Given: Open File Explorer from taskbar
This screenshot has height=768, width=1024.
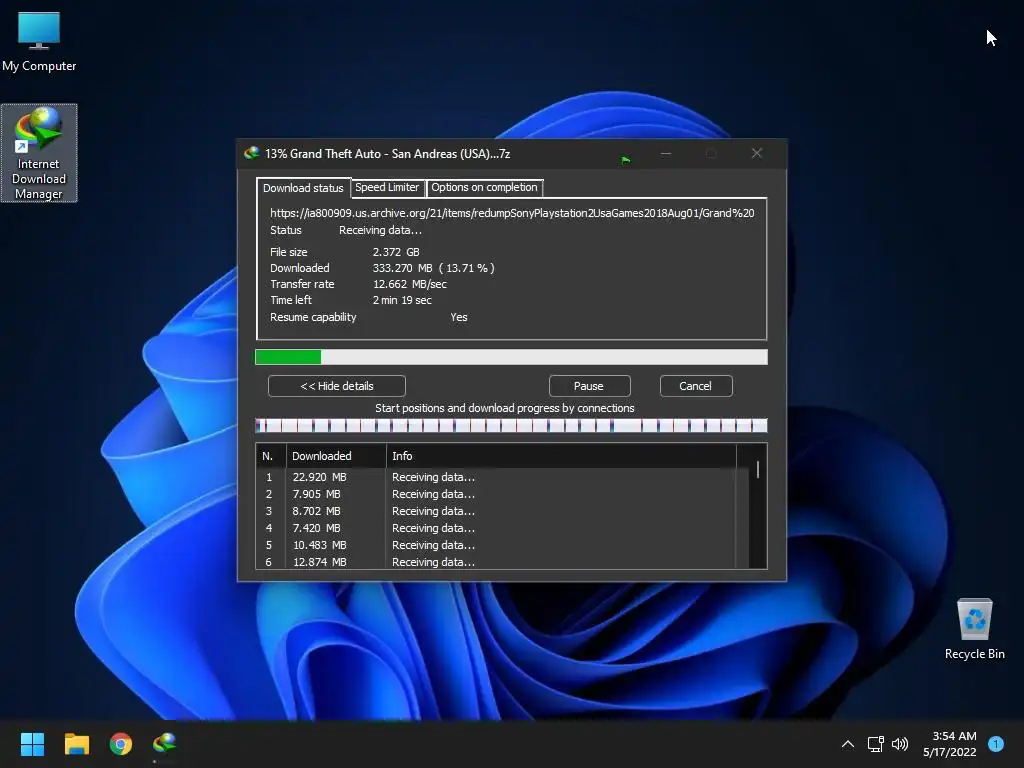Looking at the screenshot, I should tap(76, 744).
